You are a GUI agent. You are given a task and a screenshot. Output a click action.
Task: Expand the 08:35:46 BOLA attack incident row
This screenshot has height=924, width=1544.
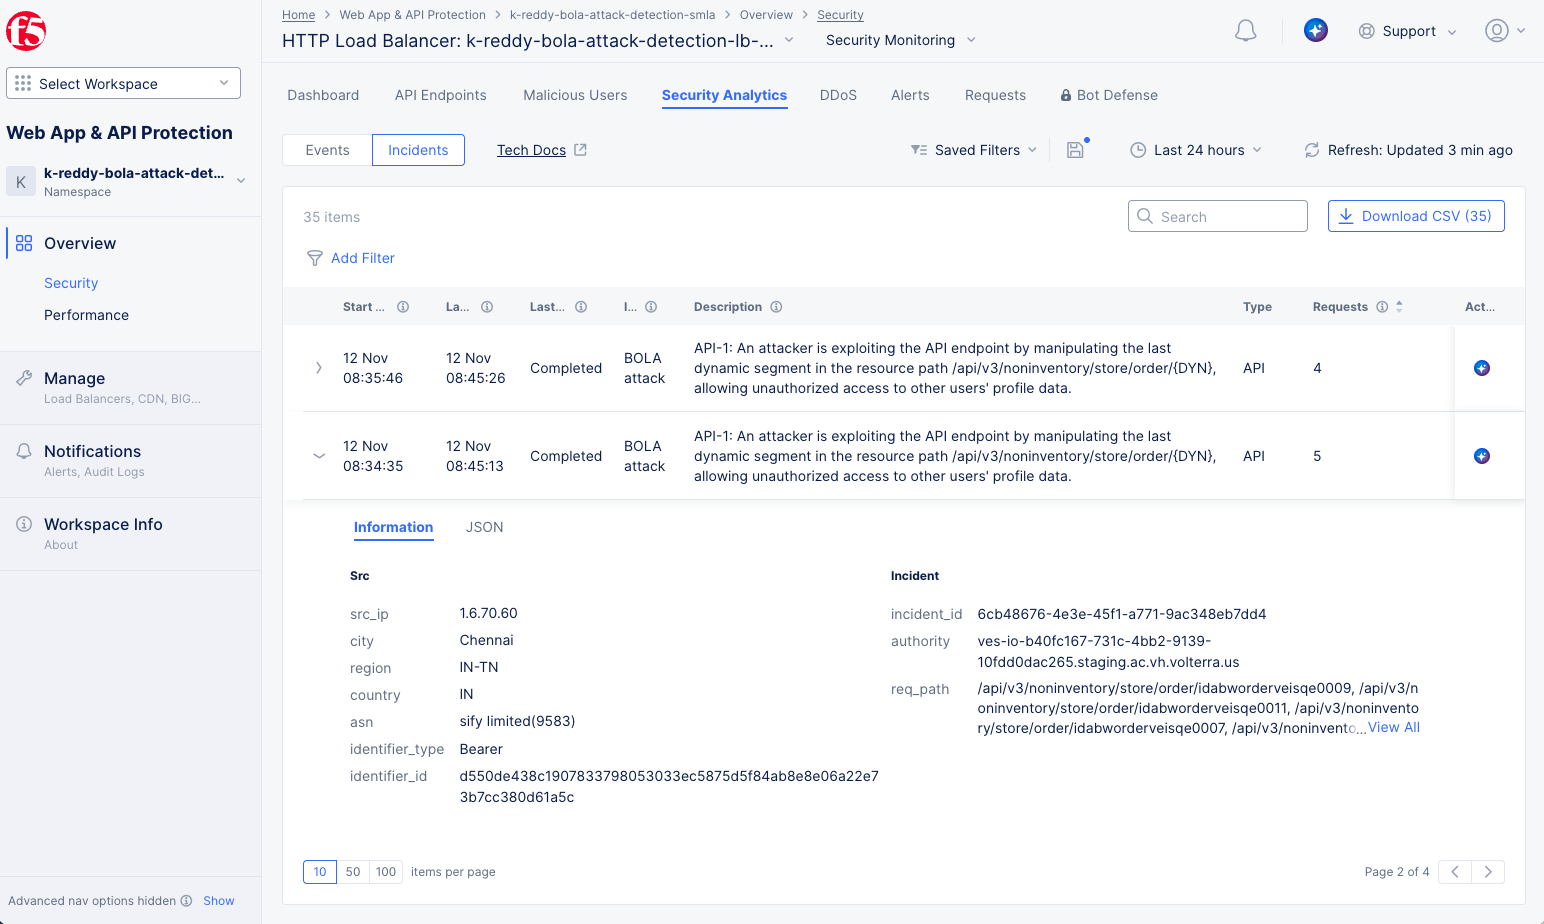pyautogui.click(x=319, y=368)
